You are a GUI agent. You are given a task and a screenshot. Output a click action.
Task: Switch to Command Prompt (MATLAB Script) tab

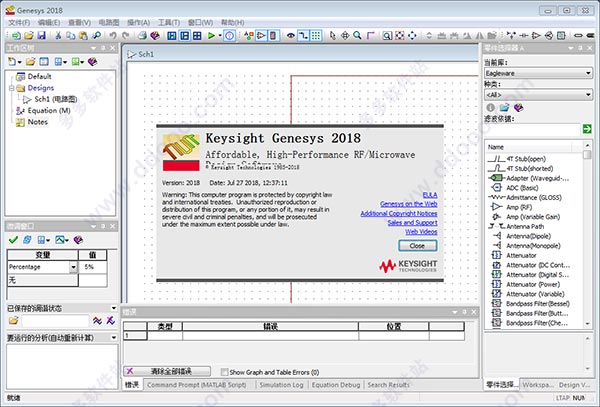pyautogui.click(x=197, y=385)
